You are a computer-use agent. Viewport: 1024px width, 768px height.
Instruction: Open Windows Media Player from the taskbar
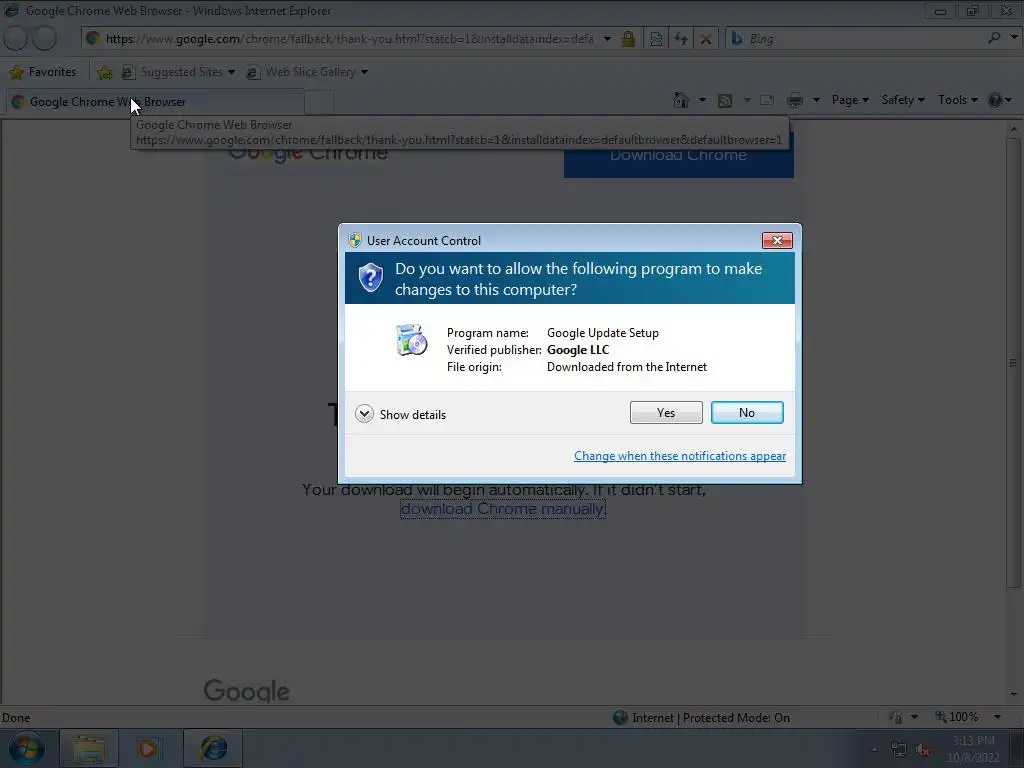(x=148, y=748)
